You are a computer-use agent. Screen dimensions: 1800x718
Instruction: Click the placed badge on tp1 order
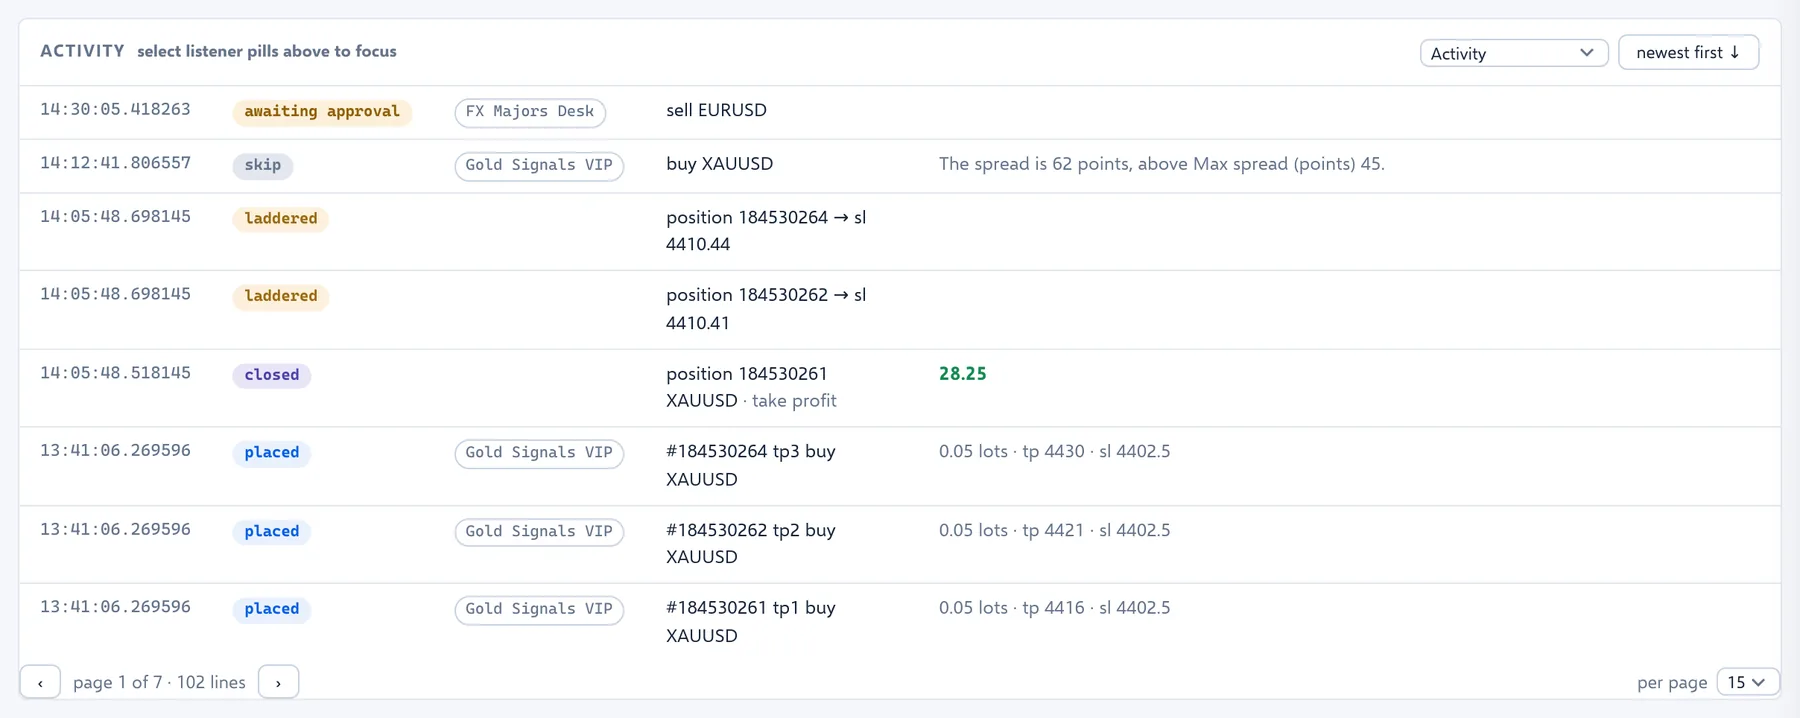[272, 609]
